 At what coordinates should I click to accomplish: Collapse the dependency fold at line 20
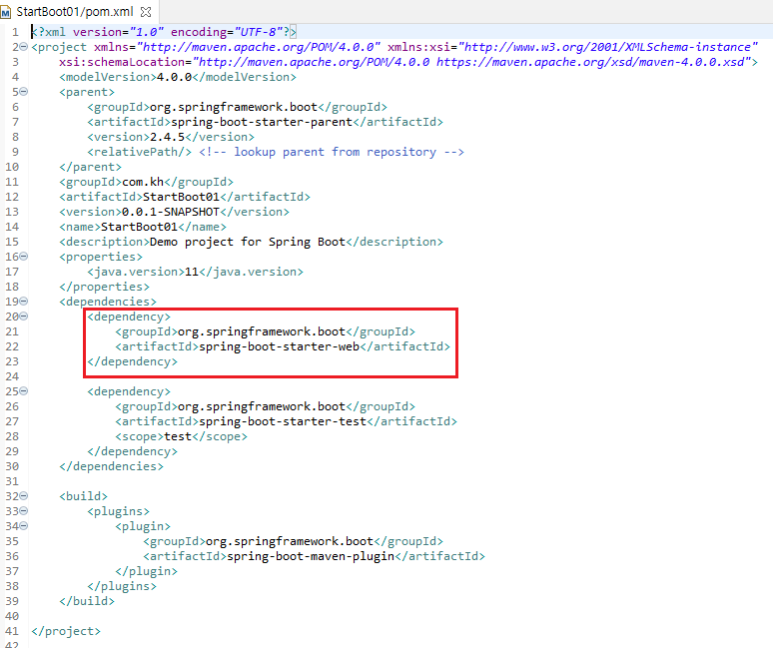pos(24,316)
